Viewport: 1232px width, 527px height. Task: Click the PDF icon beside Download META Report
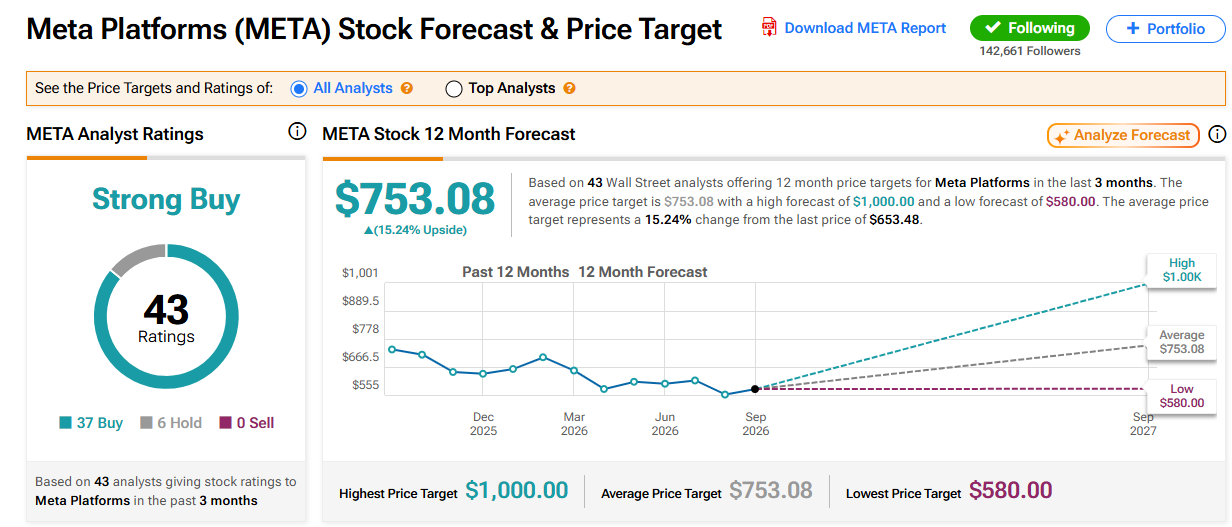[769, 27]
